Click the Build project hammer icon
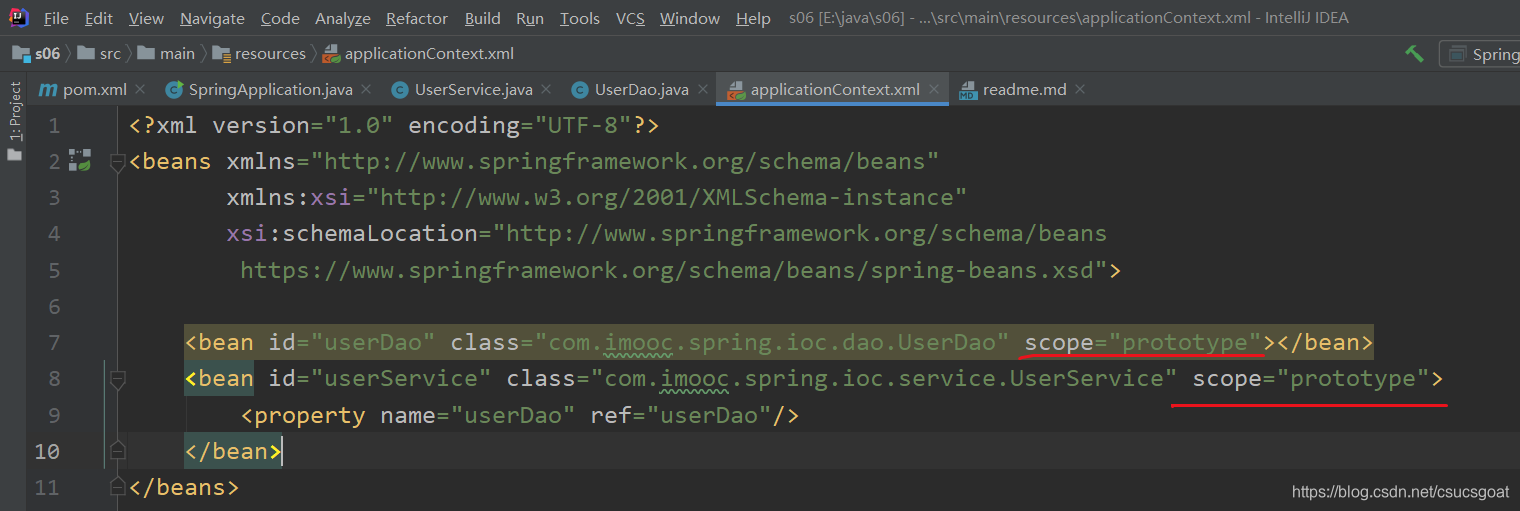 (1414, 53)
